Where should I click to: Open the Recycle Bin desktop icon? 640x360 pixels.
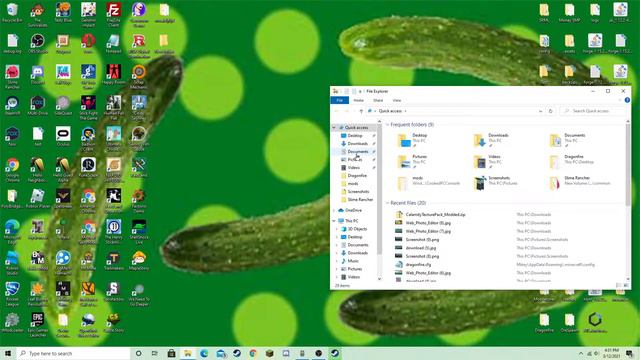pyautogui.click(x=12, y=13)
